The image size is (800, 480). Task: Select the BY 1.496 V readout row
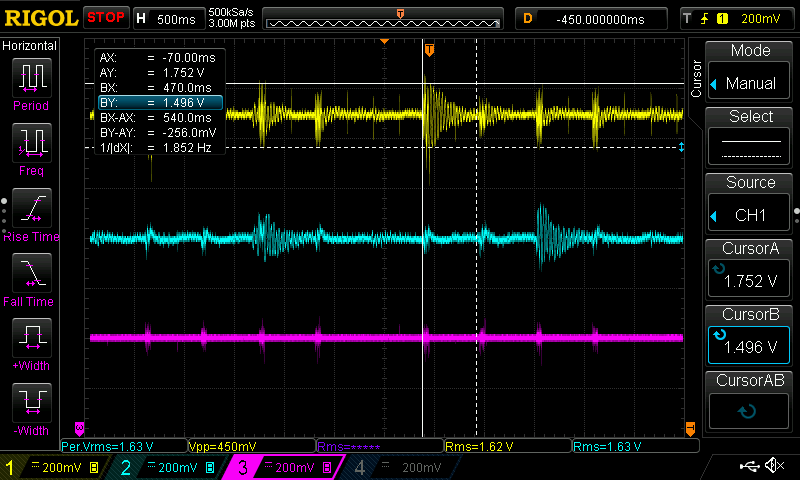pyautogui.click(x=159, y=102)
